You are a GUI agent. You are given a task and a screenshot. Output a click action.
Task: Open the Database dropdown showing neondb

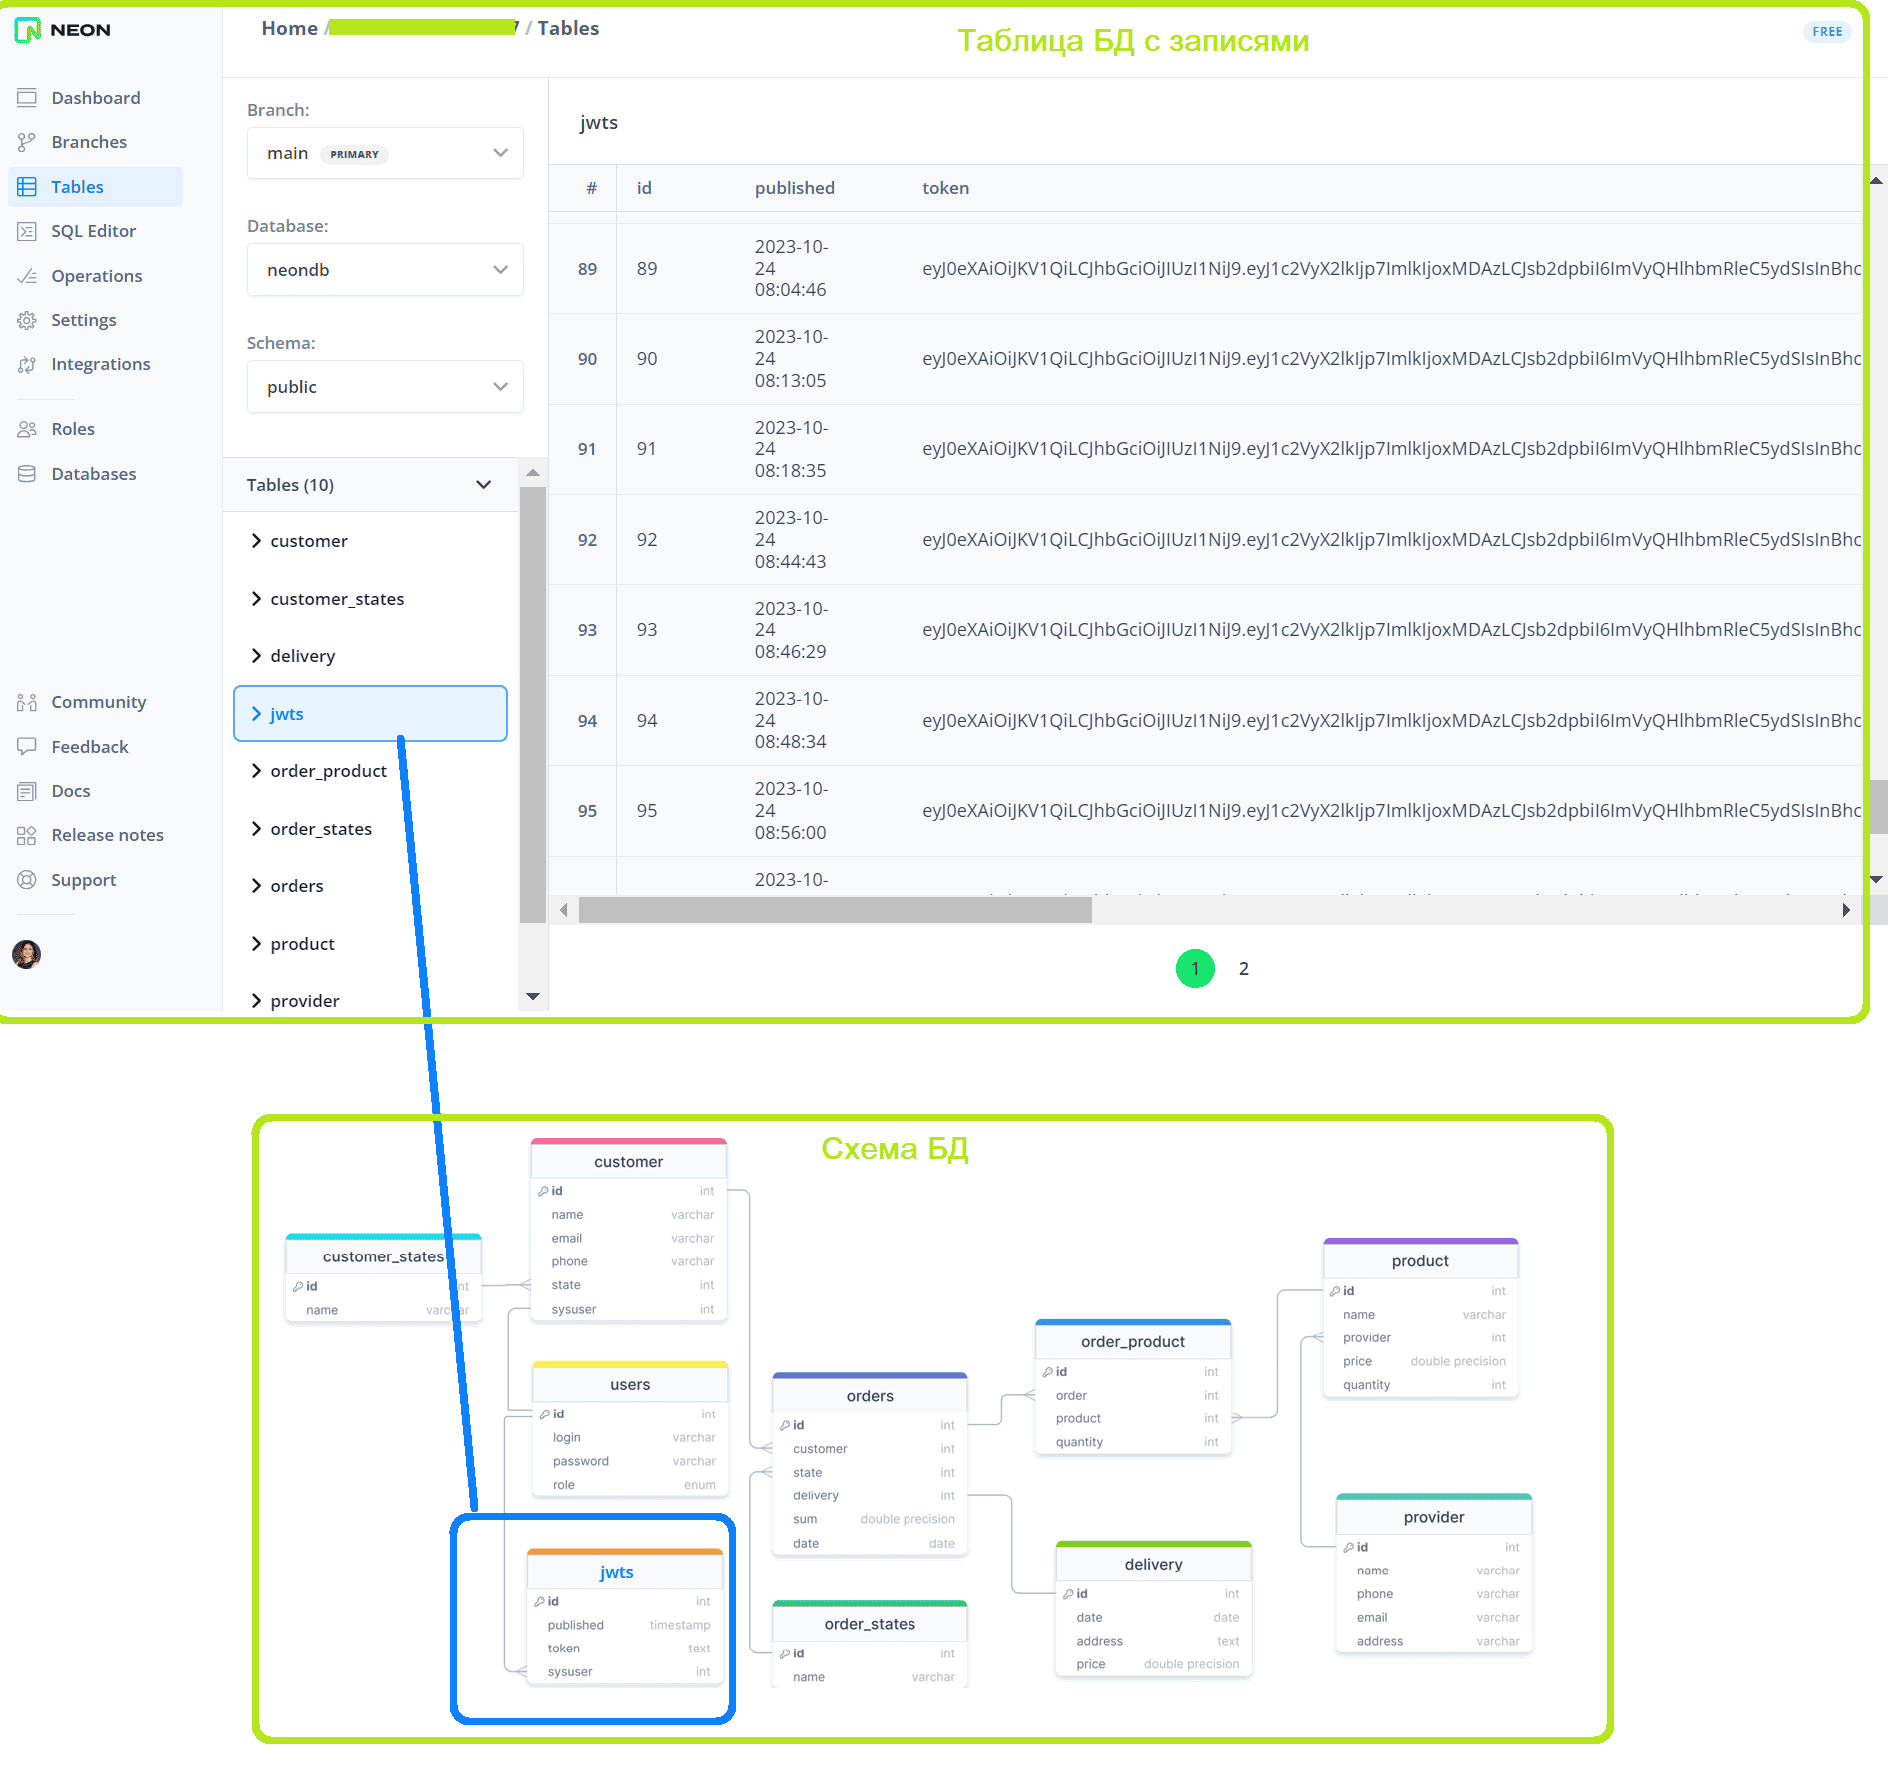pyautogui.click(x=385, y=270)
